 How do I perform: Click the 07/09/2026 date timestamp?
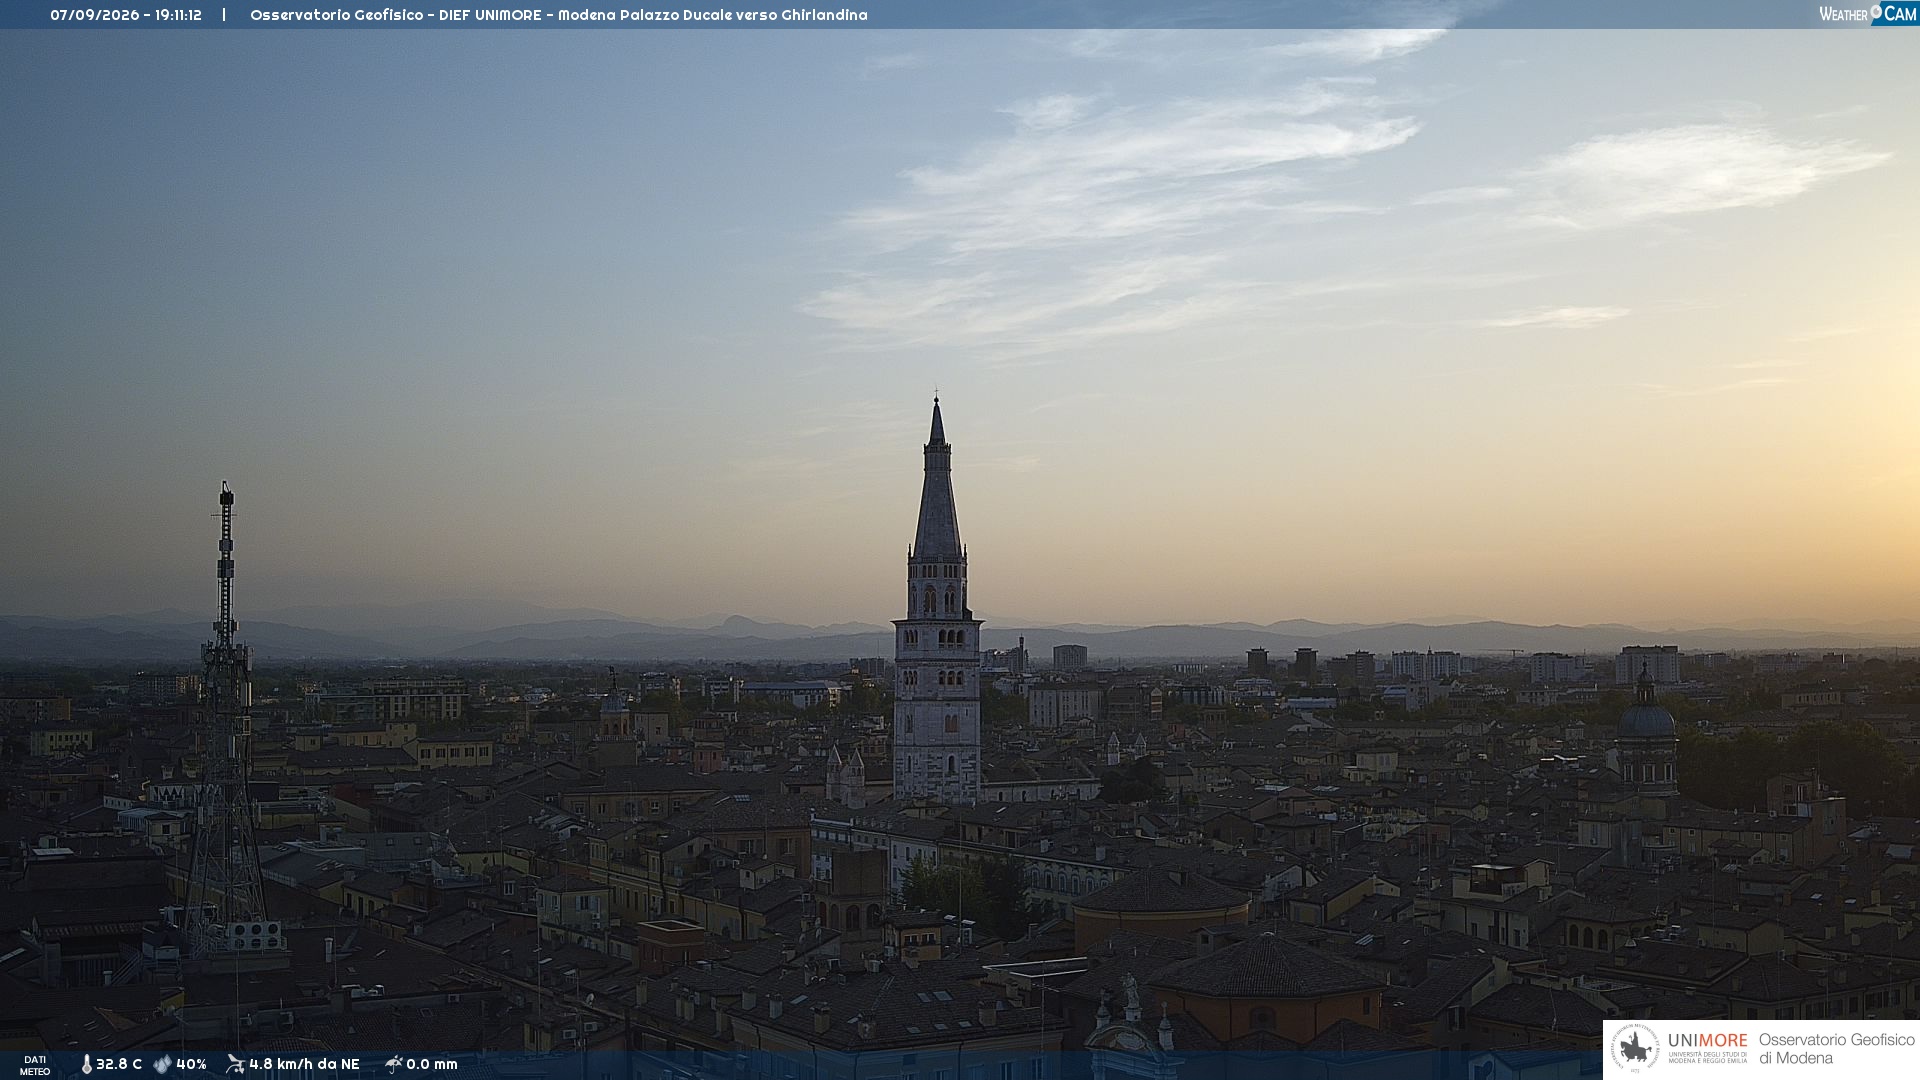coord(95,15)
